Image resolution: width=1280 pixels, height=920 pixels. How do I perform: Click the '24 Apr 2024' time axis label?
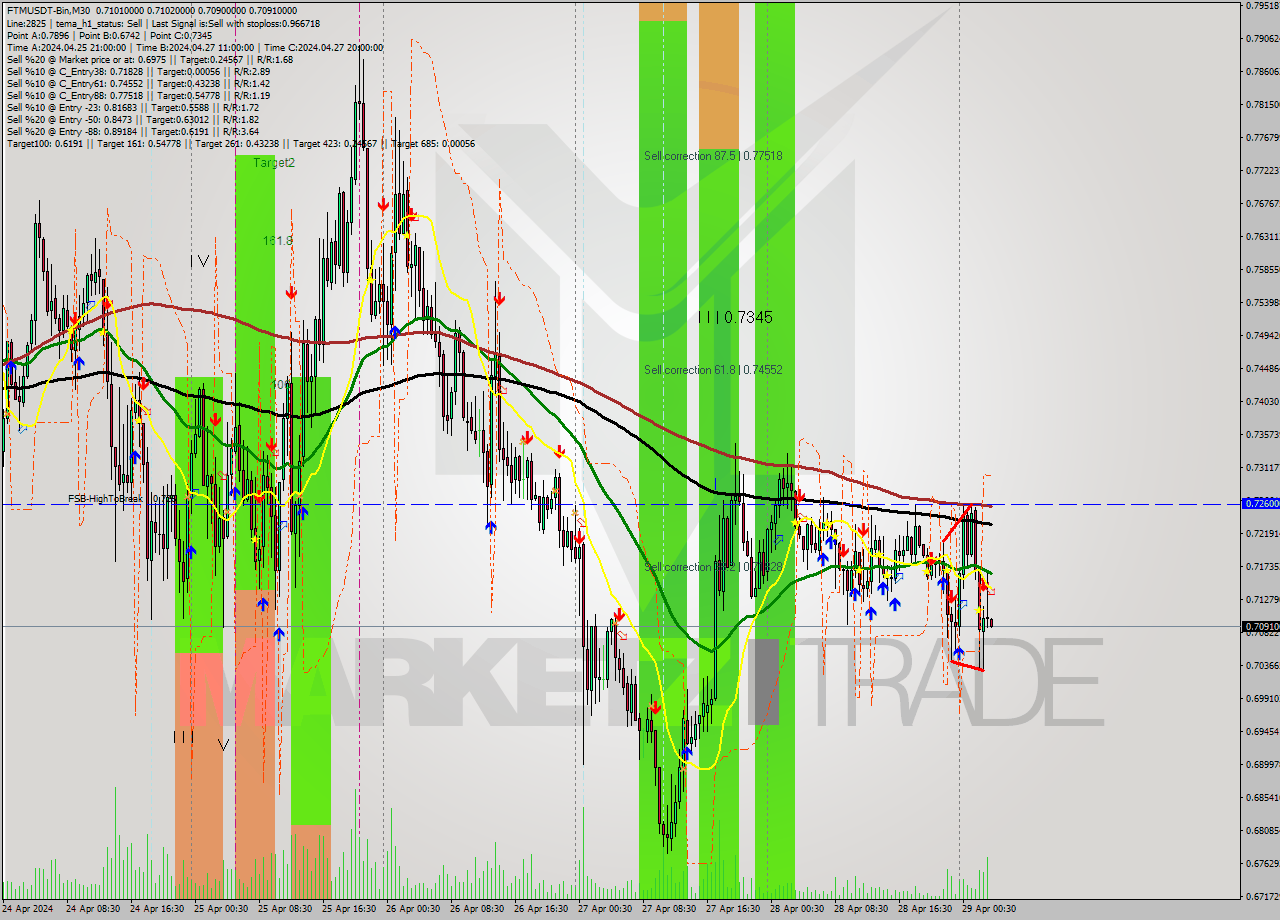pos(27,909)
